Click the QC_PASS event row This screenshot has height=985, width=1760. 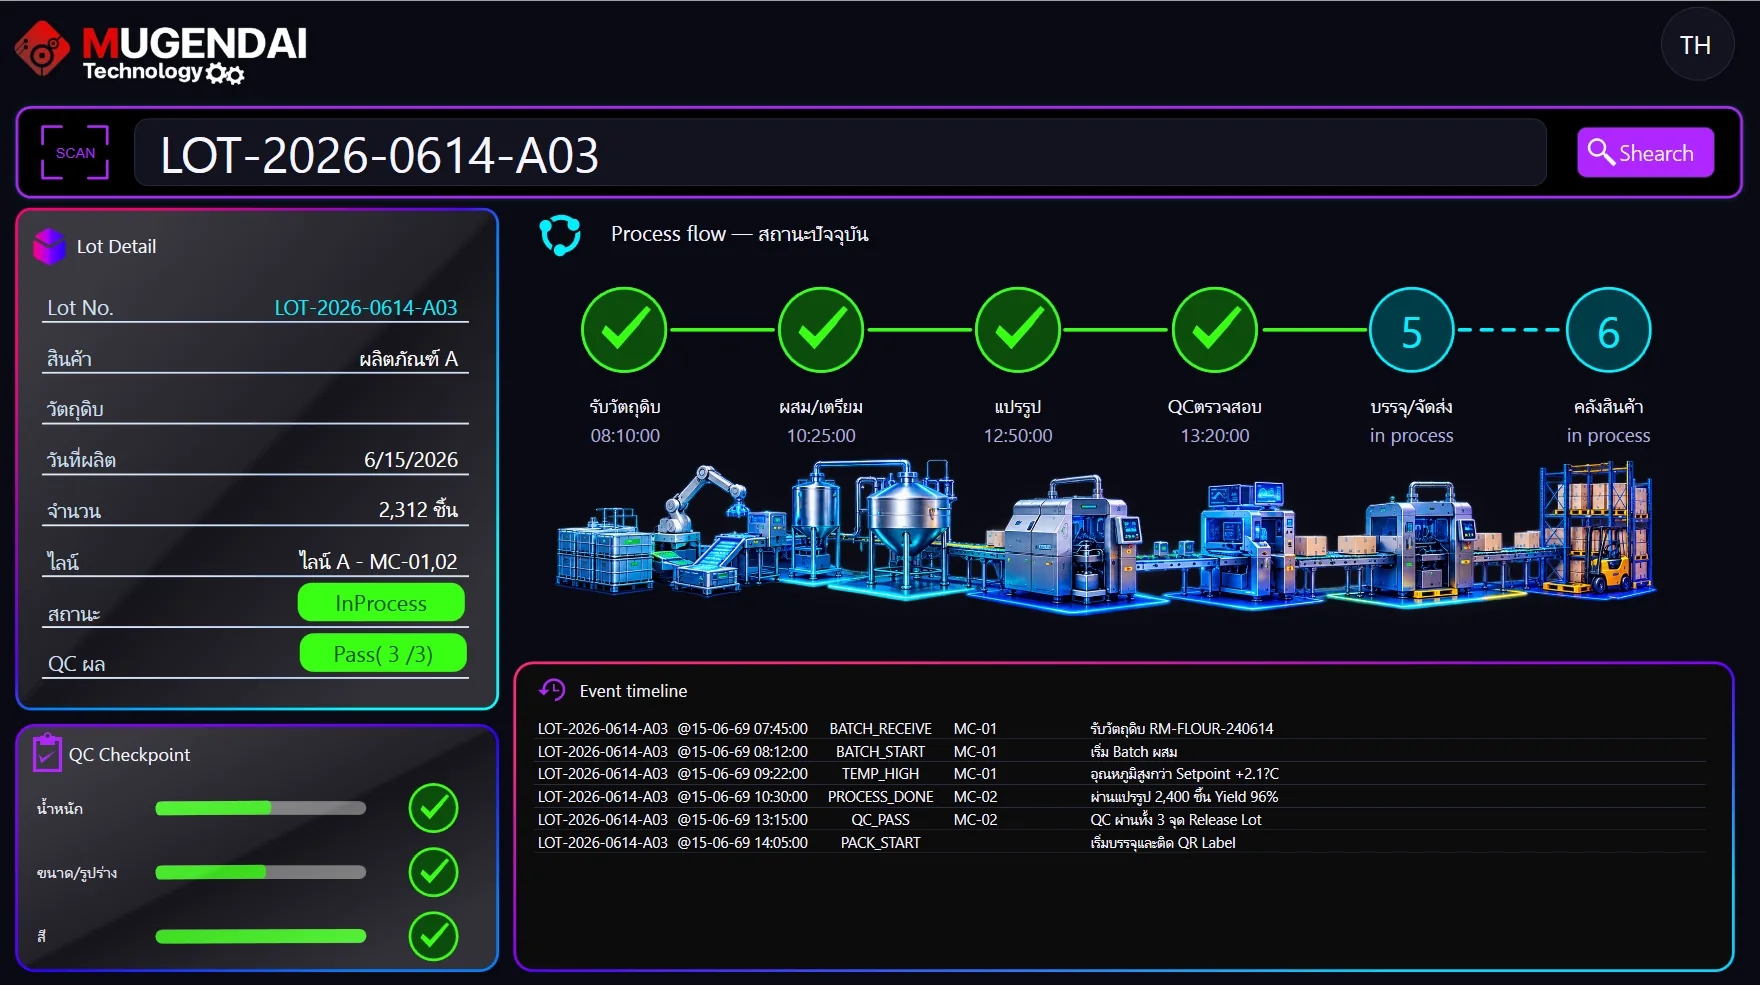click(x=1120, y=820)
